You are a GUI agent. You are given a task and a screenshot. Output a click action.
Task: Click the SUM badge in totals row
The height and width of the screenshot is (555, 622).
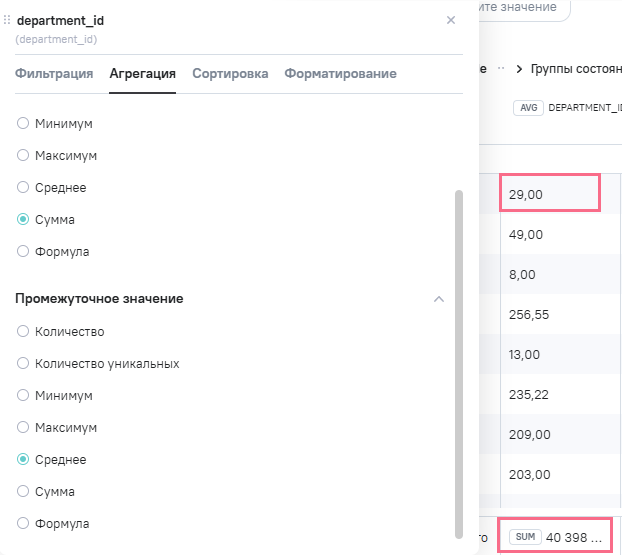[x=525, y=538]
